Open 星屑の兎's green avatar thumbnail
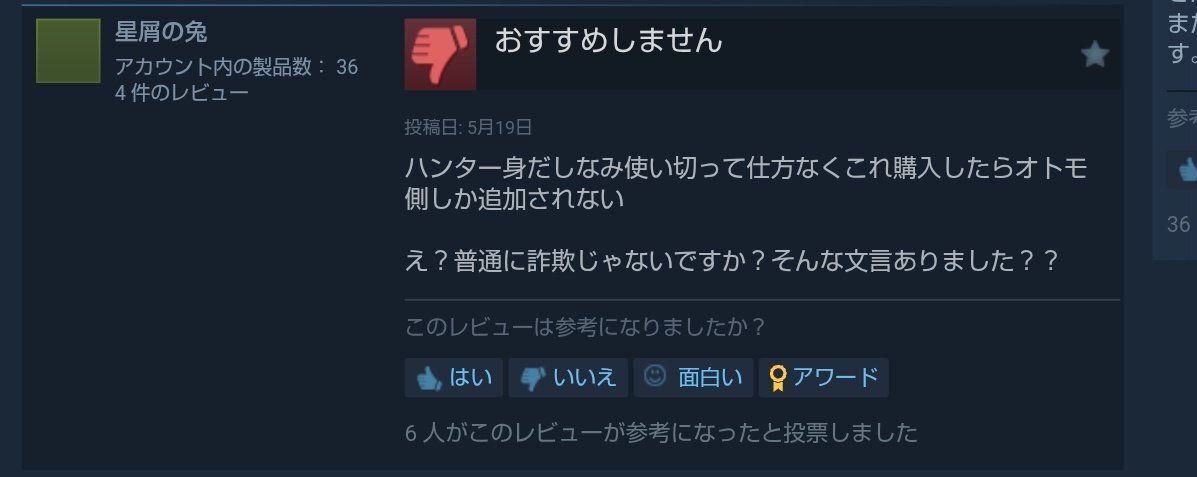 pos(68,50)
